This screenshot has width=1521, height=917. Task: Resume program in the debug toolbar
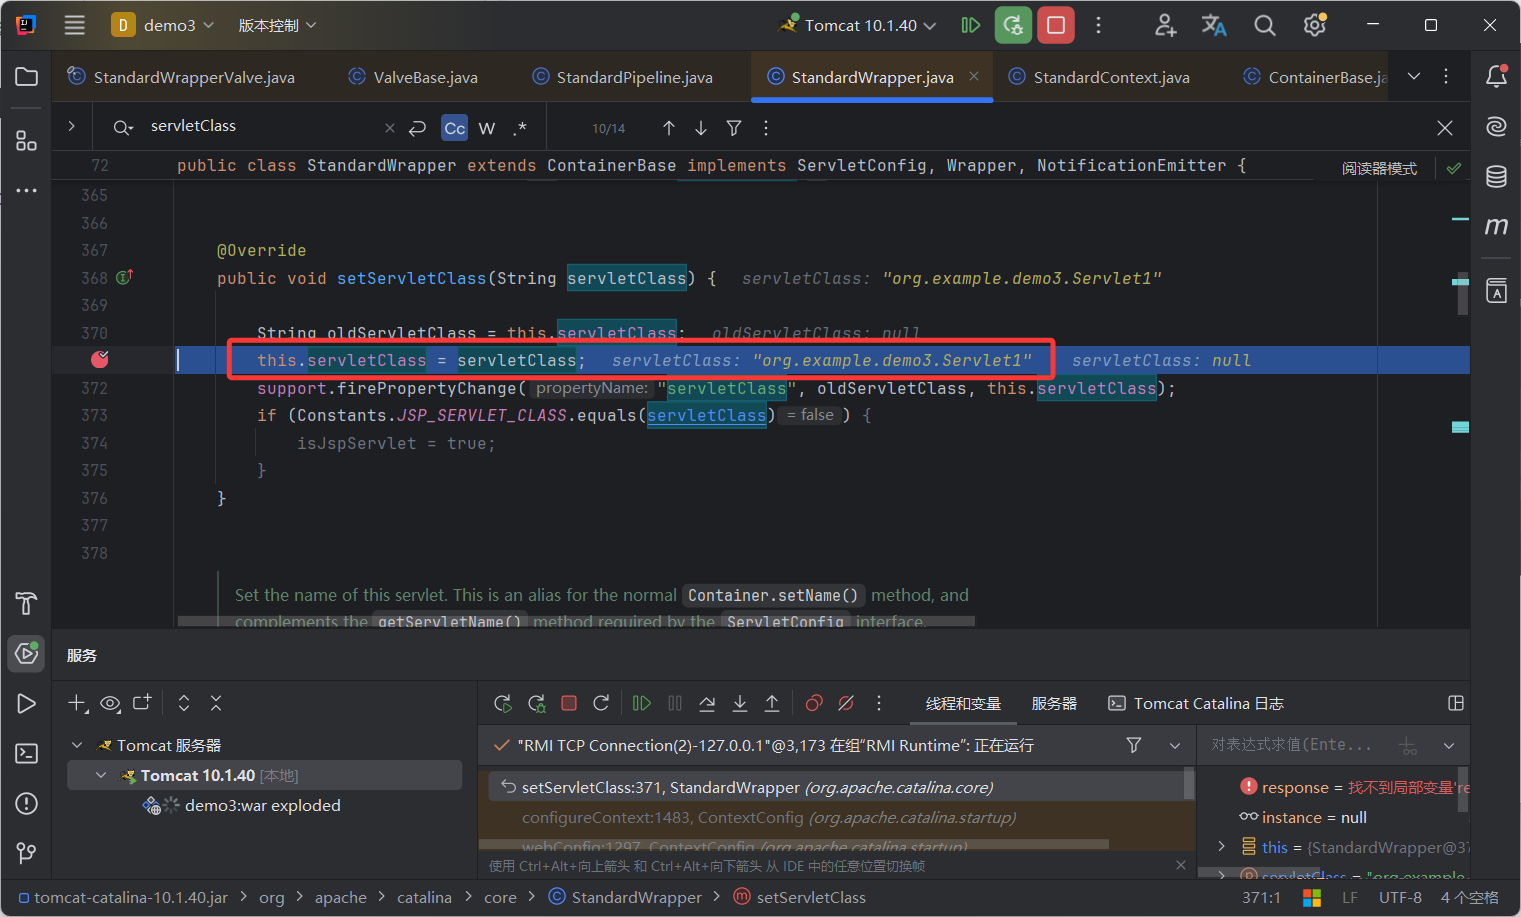642,704
